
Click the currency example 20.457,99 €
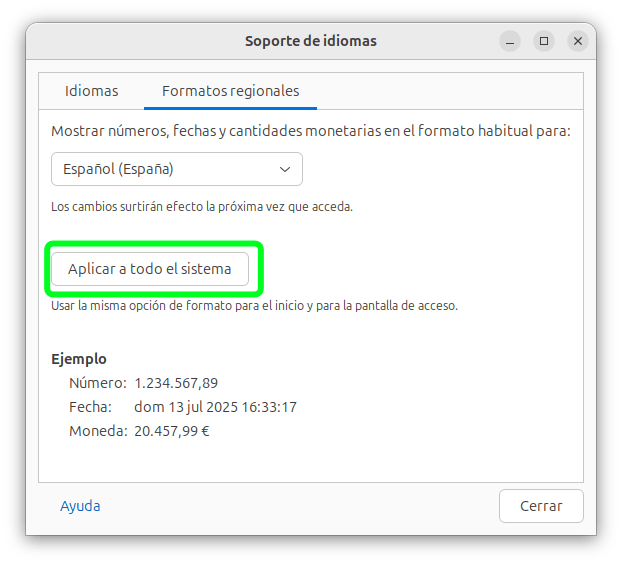pyautogui.click(x=172, y=431)
